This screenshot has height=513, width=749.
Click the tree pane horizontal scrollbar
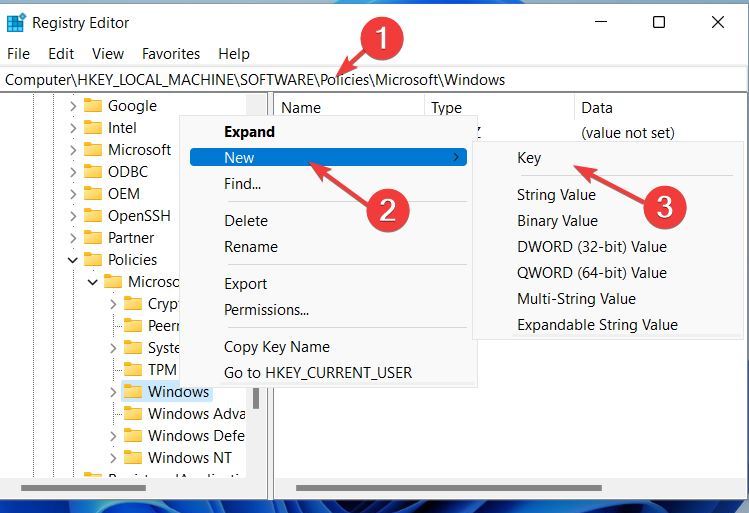(x=84, y=488)
